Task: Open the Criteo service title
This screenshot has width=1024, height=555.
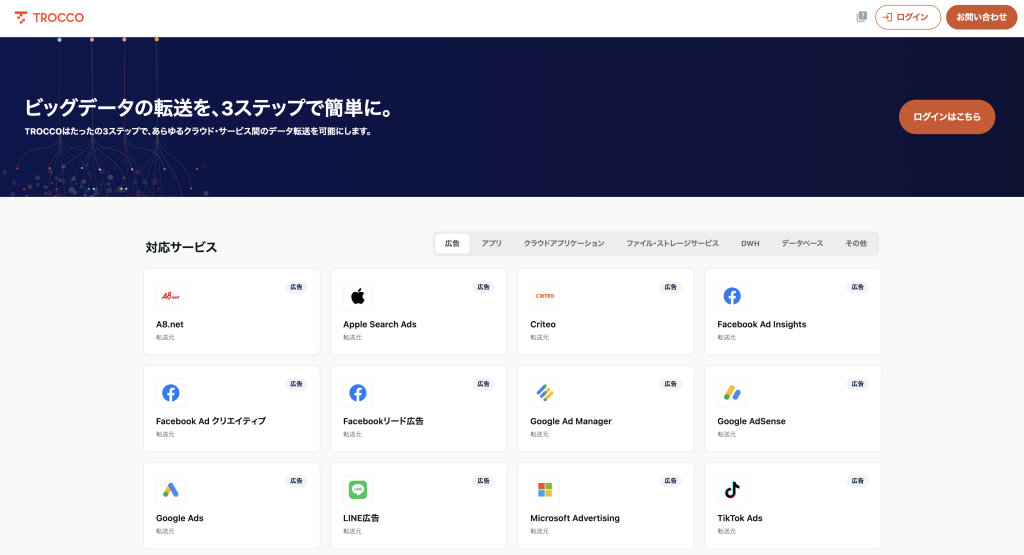Action: (x=543, y=325)
